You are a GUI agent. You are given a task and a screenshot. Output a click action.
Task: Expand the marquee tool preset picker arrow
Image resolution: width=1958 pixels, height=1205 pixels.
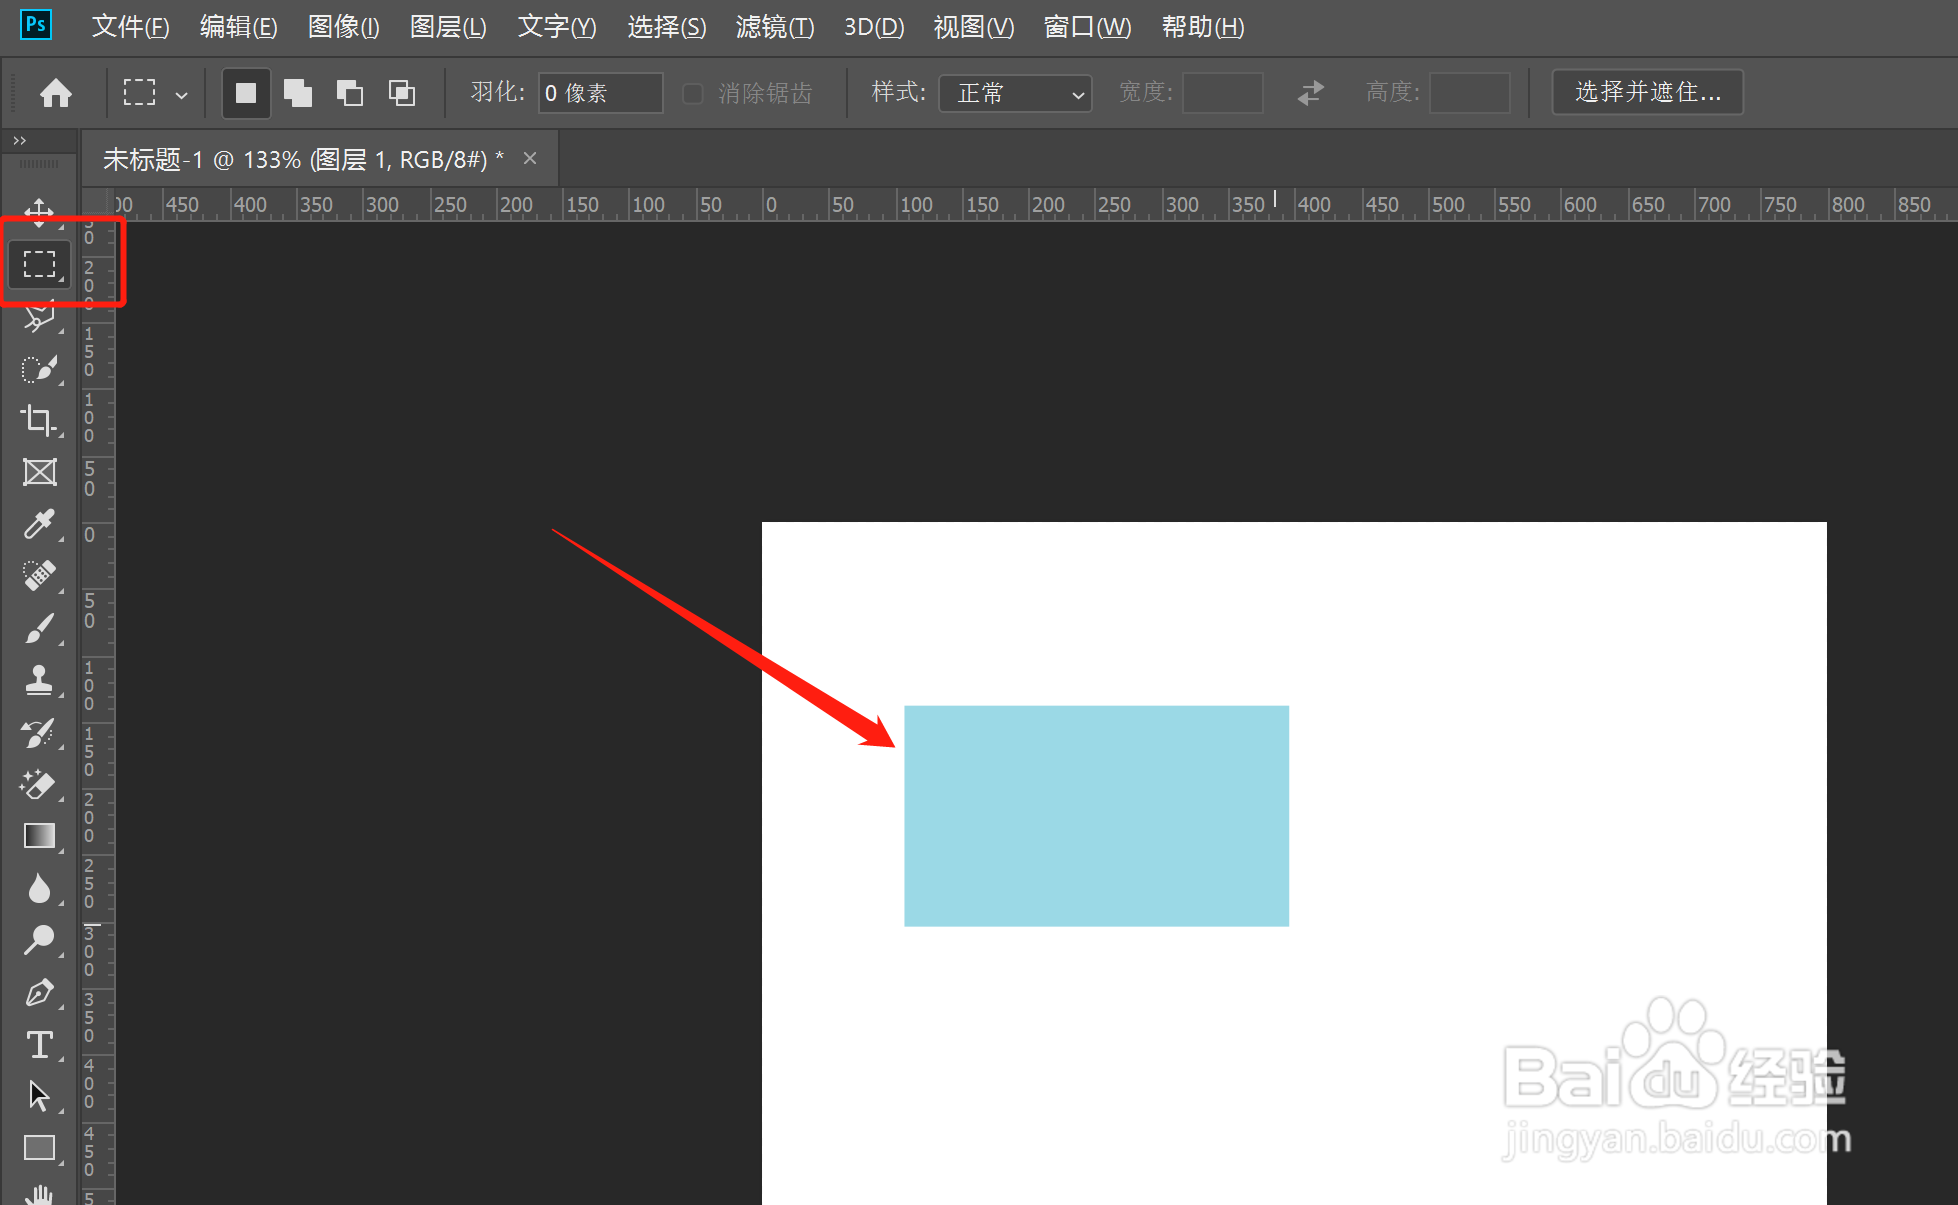(181, 95)
